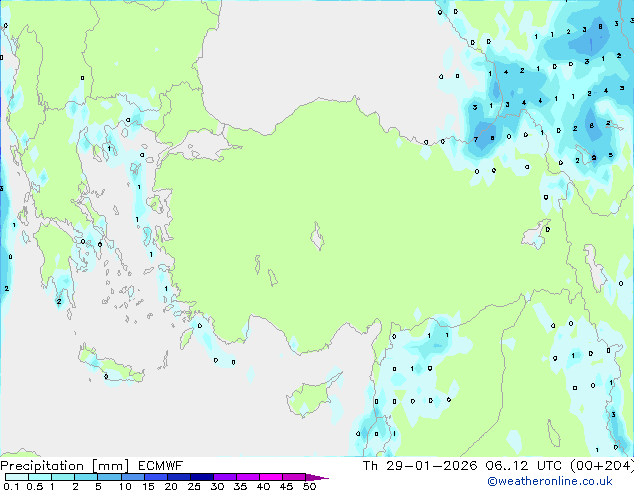Select the 0.5–1 mm legend color box
The image size is (634, 490).
(40, 477)
